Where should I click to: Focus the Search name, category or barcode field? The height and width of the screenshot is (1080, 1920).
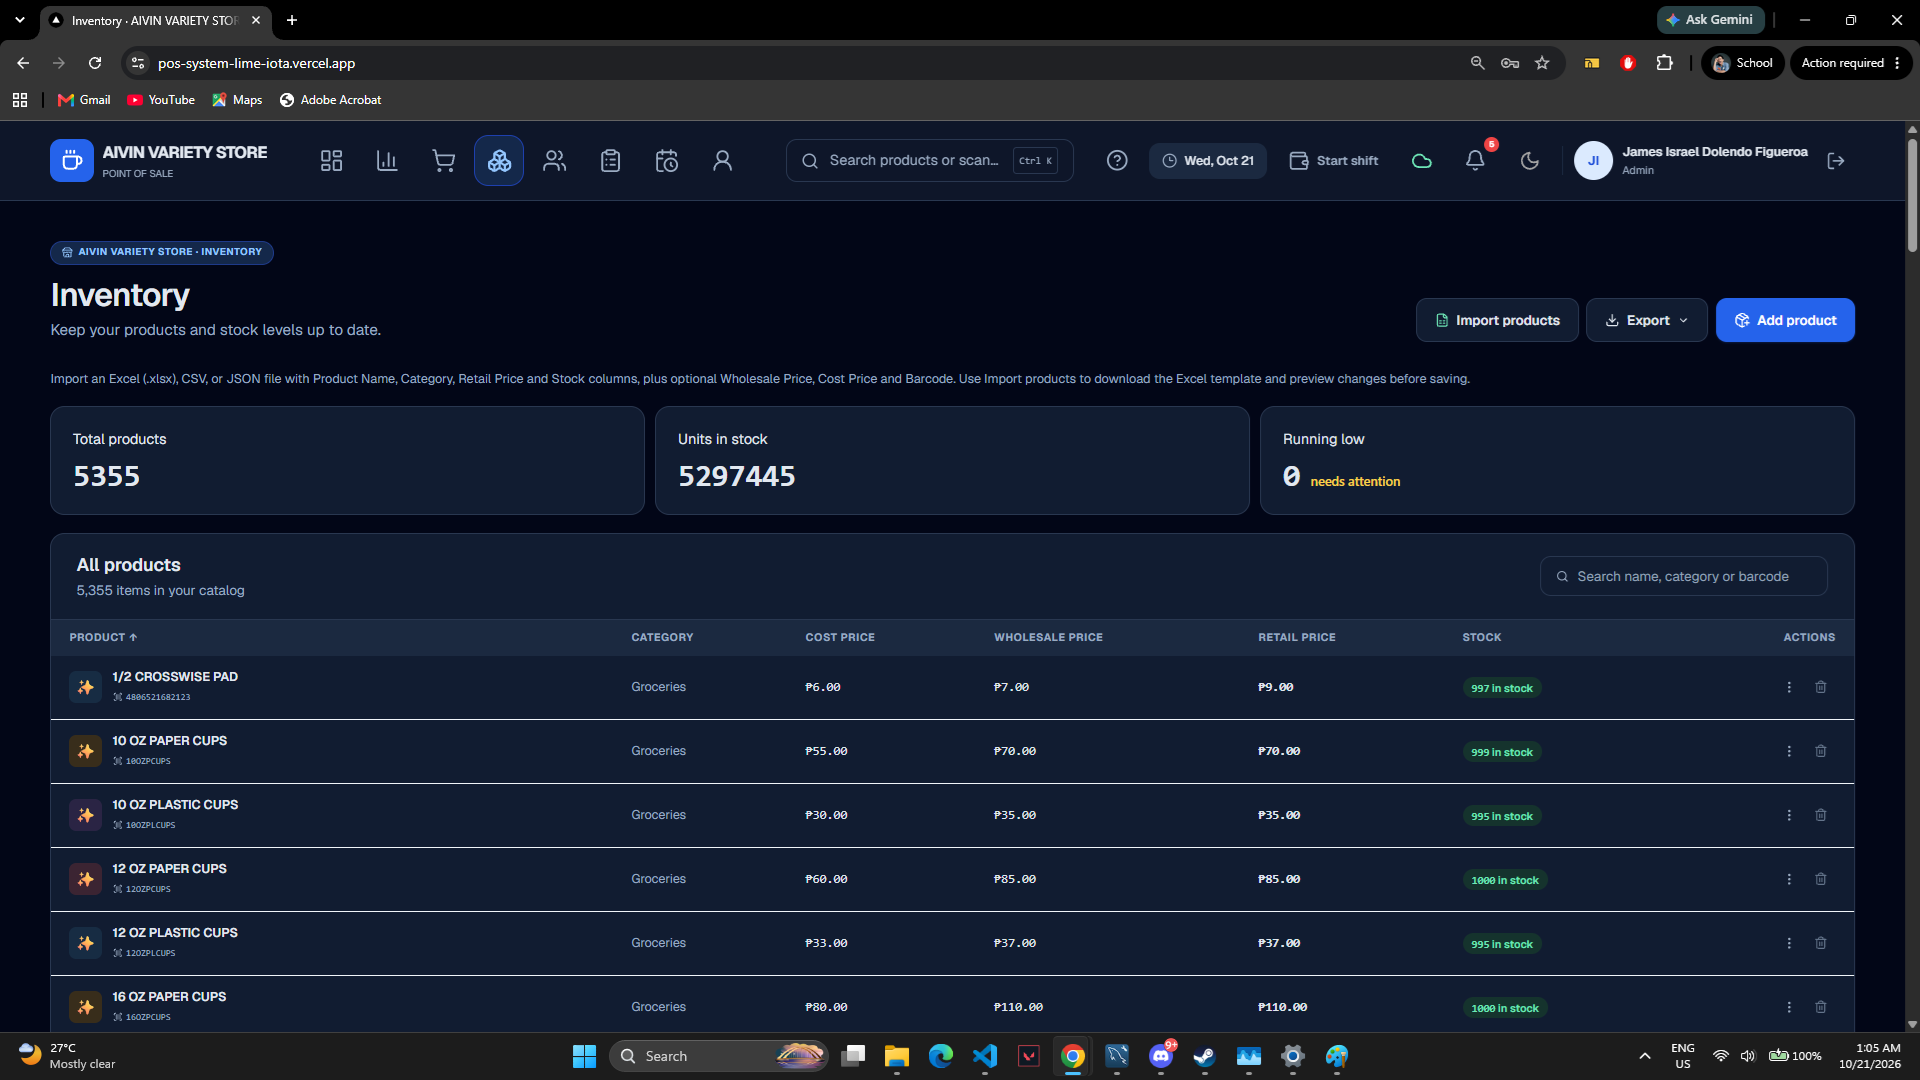(1684, 576)
